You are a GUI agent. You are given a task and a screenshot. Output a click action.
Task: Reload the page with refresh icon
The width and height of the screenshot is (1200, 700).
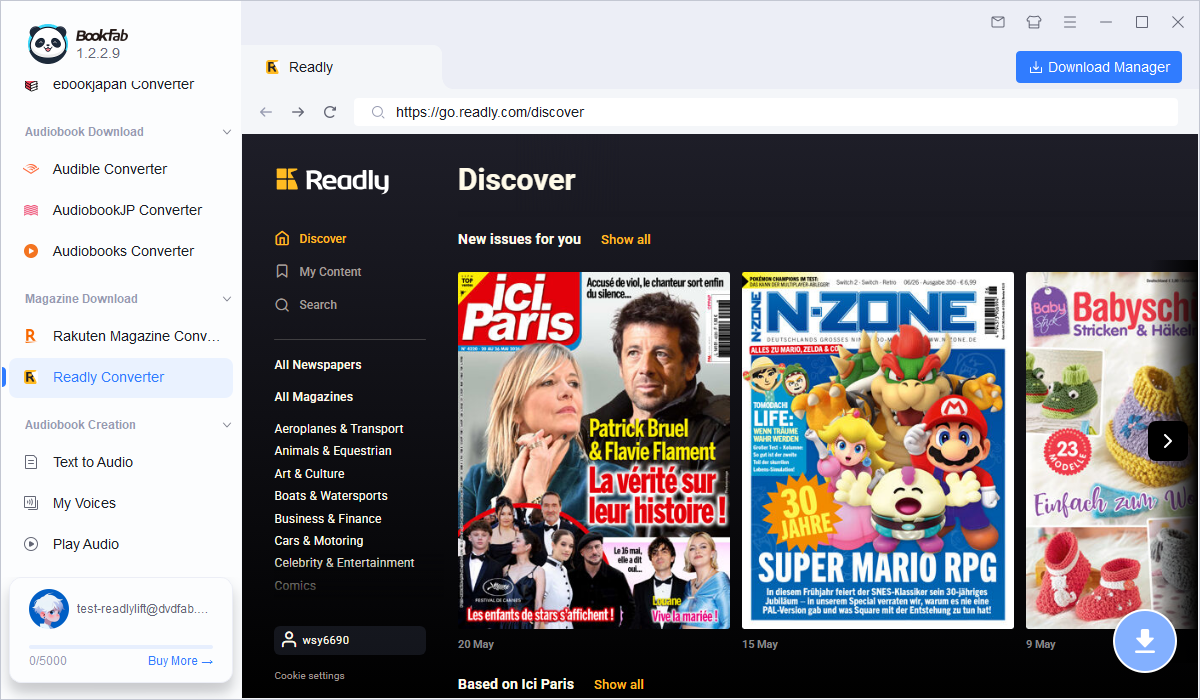pyautogui.click(x=330, y=112)
